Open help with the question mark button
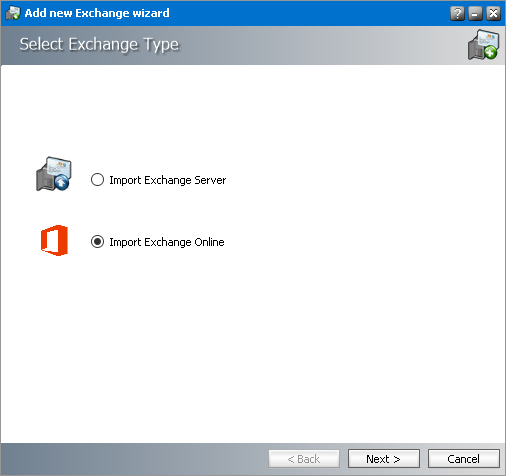 pos(457,13)
